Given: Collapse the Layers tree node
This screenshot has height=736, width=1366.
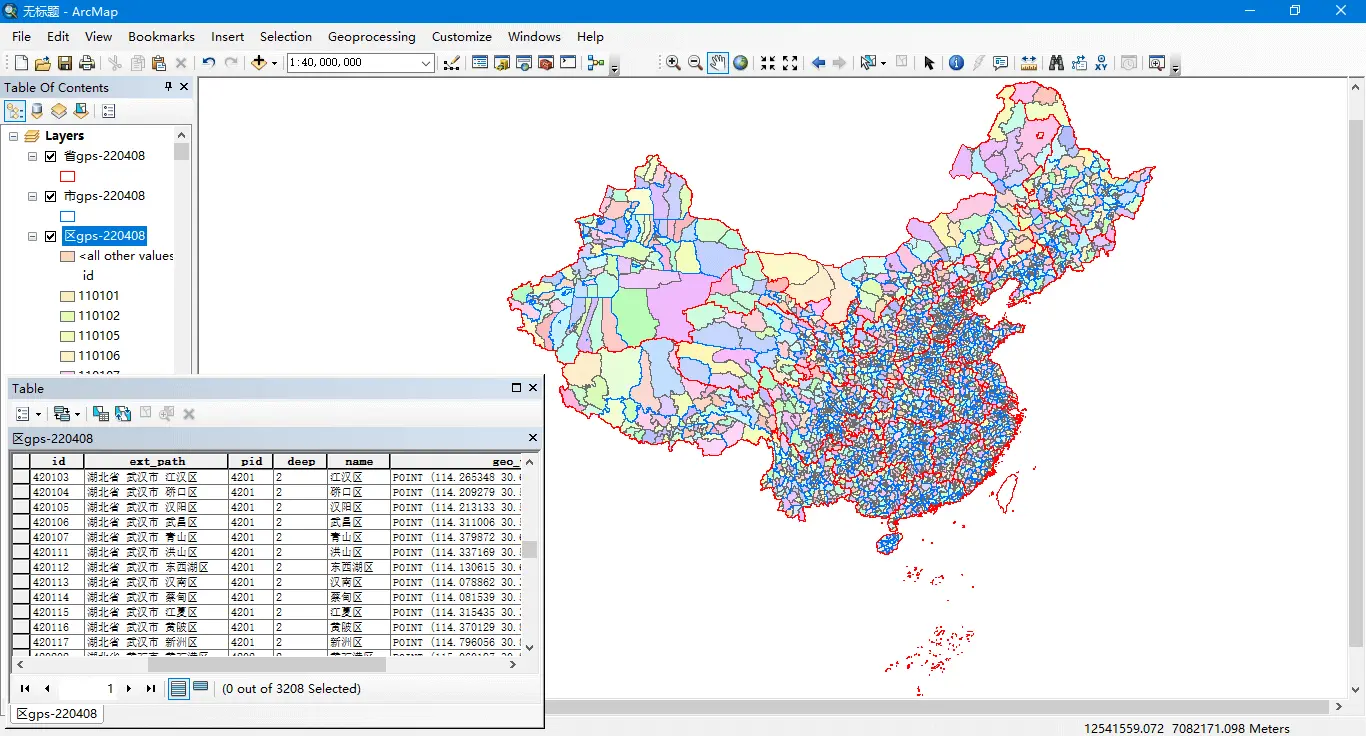Looking at the screenshot, I should click(14, 136).
